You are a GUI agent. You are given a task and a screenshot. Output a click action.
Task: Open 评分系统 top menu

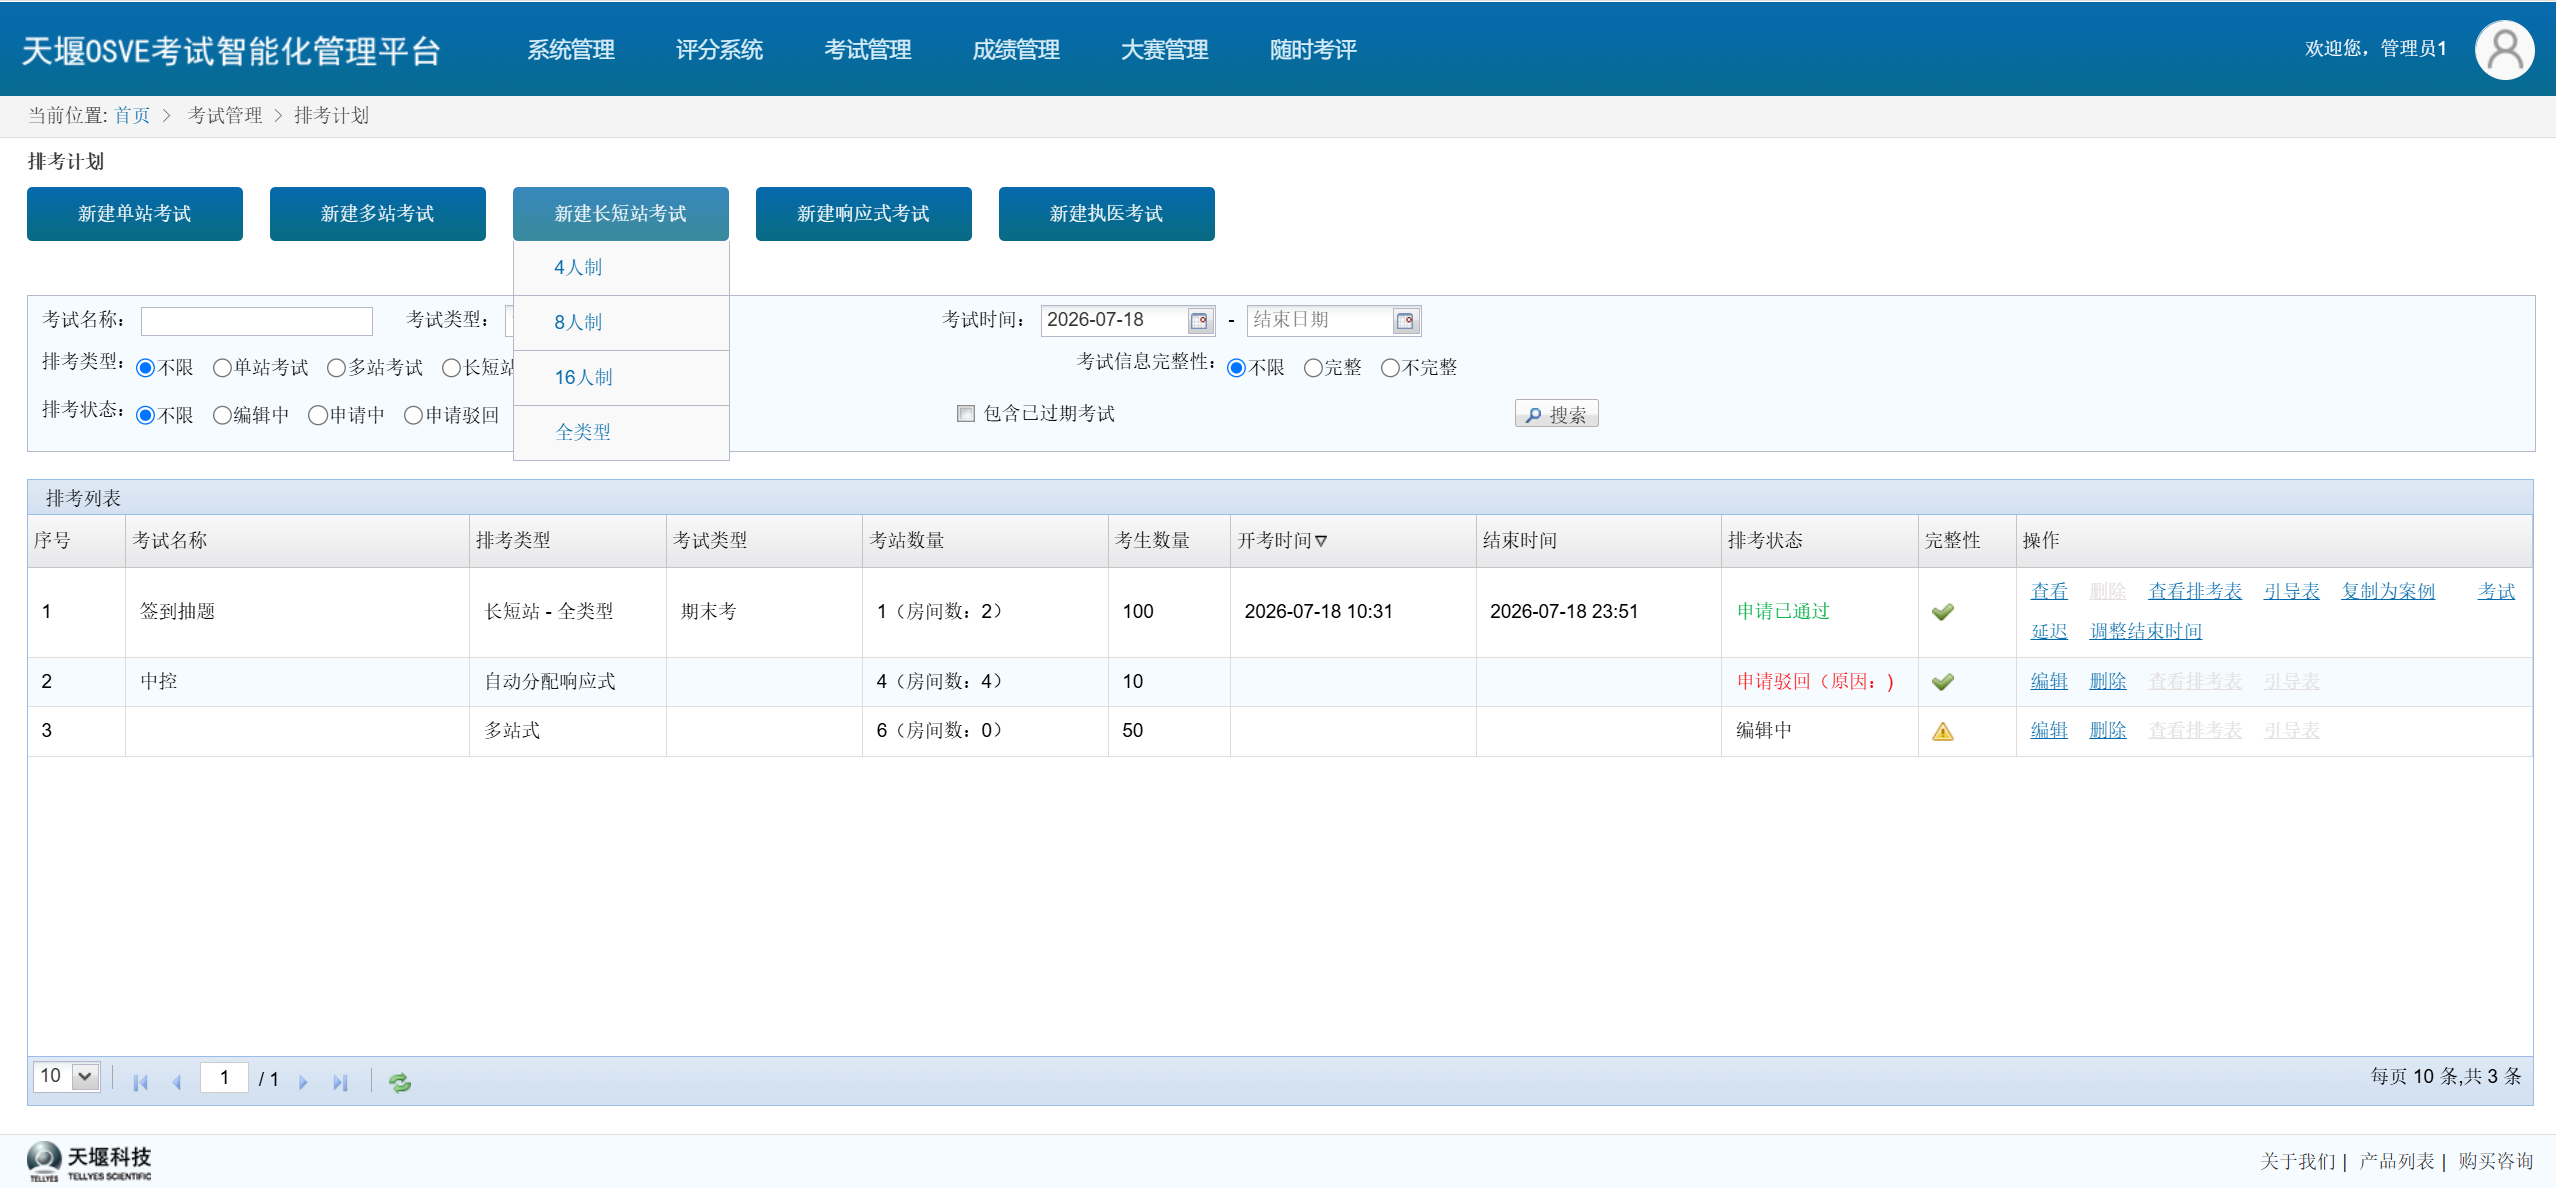tap(719, 50)
